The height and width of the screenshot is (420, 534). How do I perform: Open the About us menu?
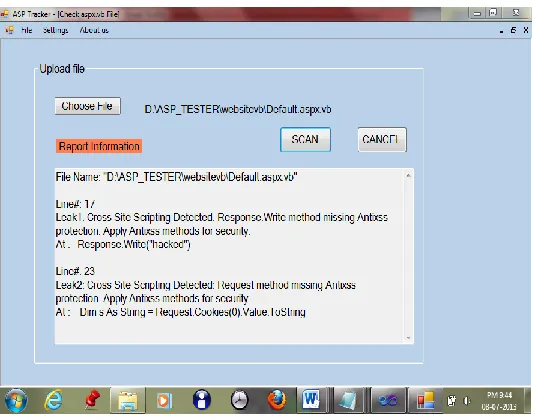(x=94, y=30)
